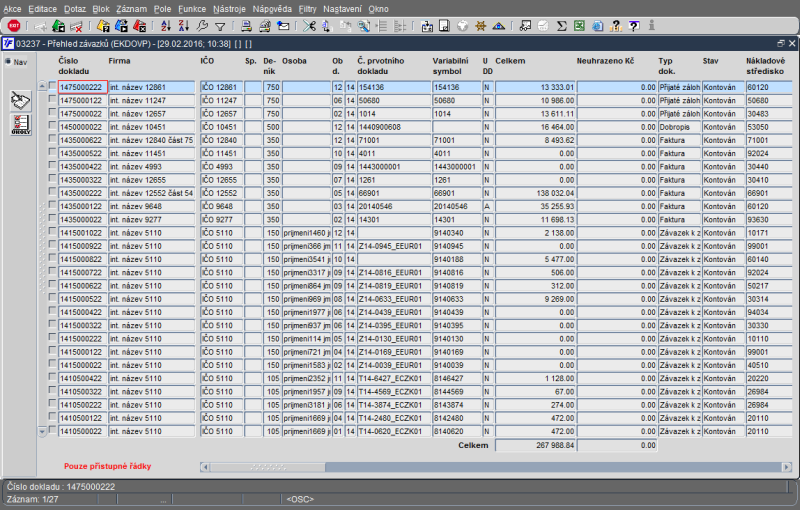Open the filter funnel icon
800x510 pixels.
(x=220, y=26)
